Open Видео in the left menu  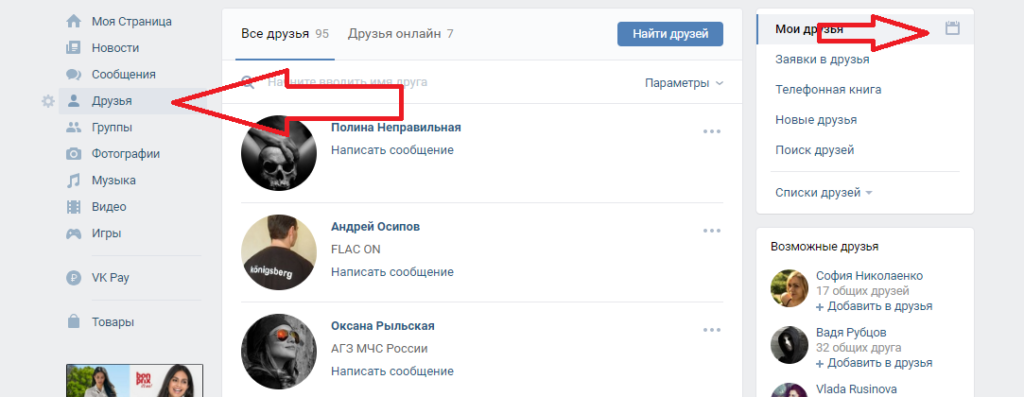point(109,207)
